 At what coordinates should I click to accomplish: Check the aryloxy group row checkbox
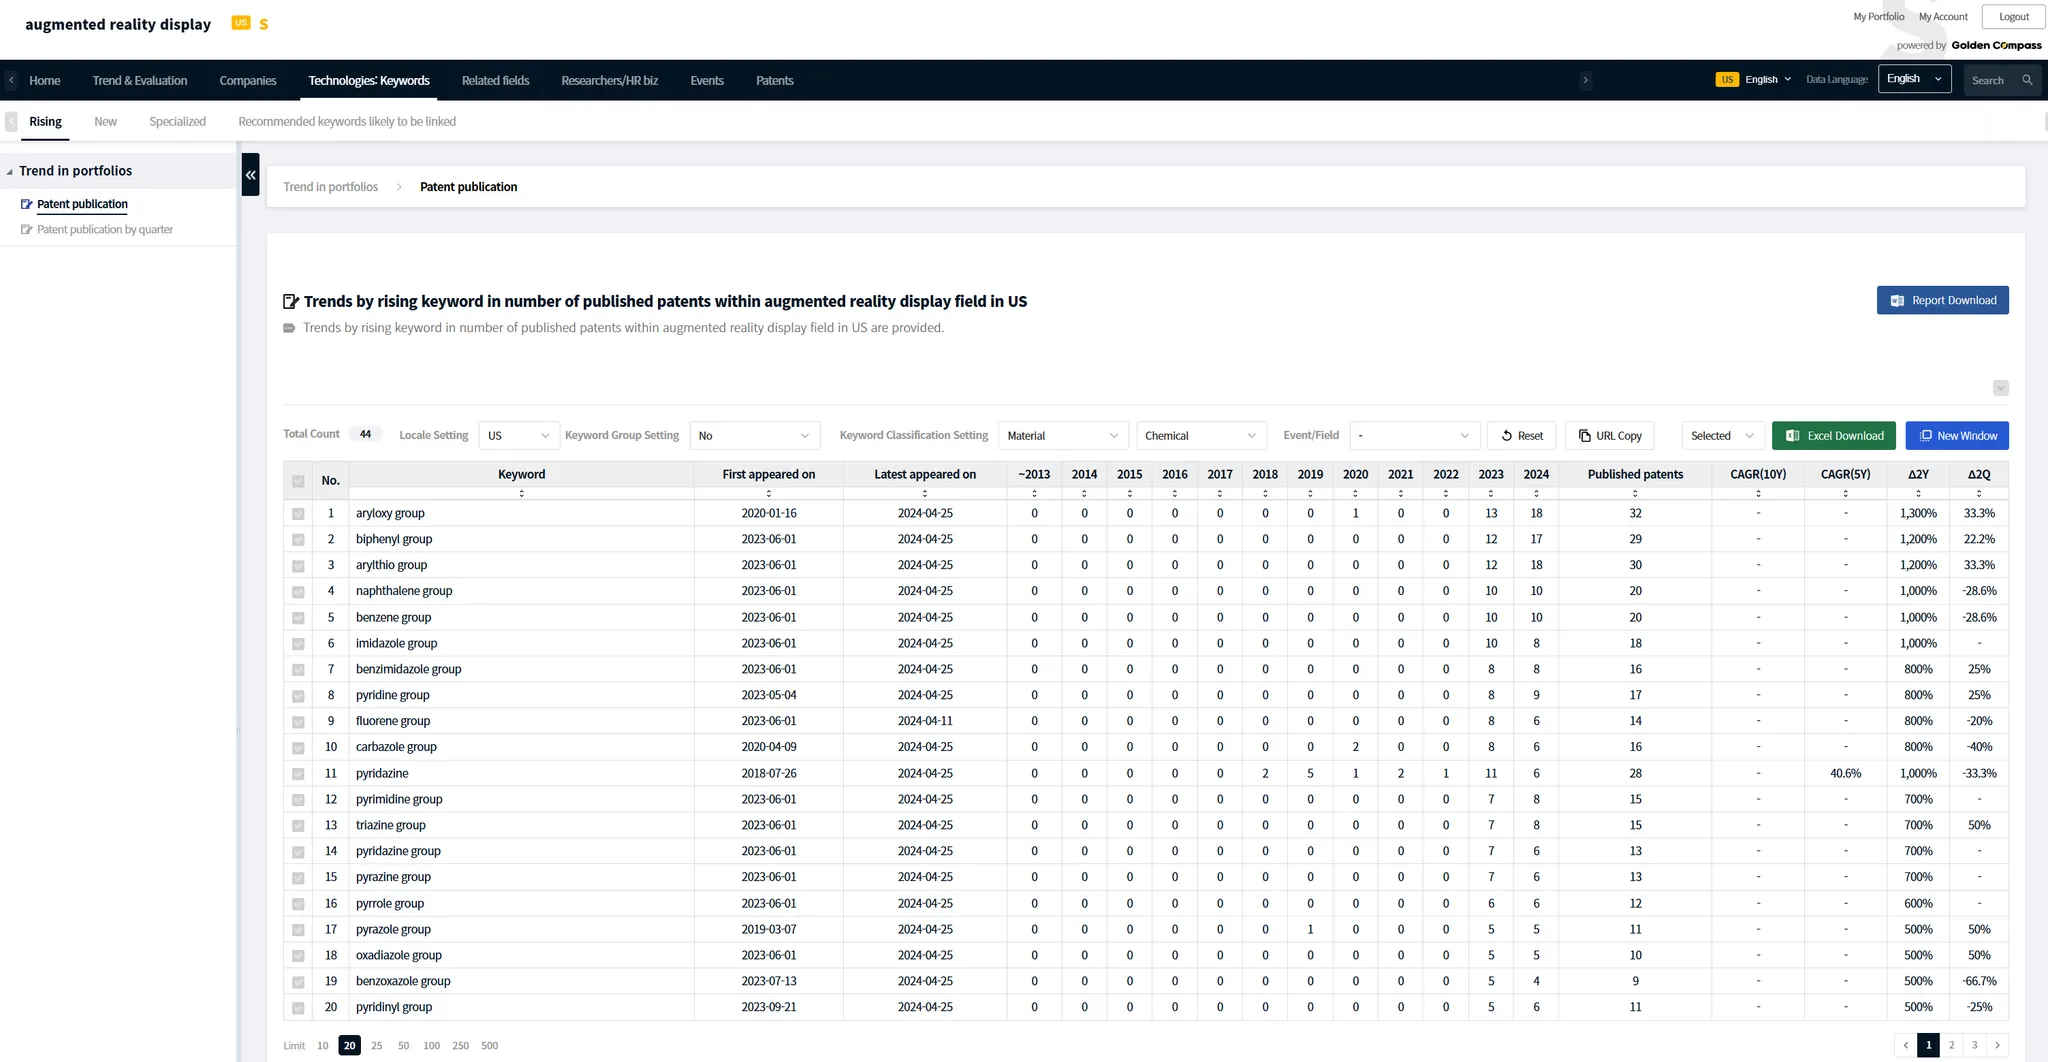point(298,514)
